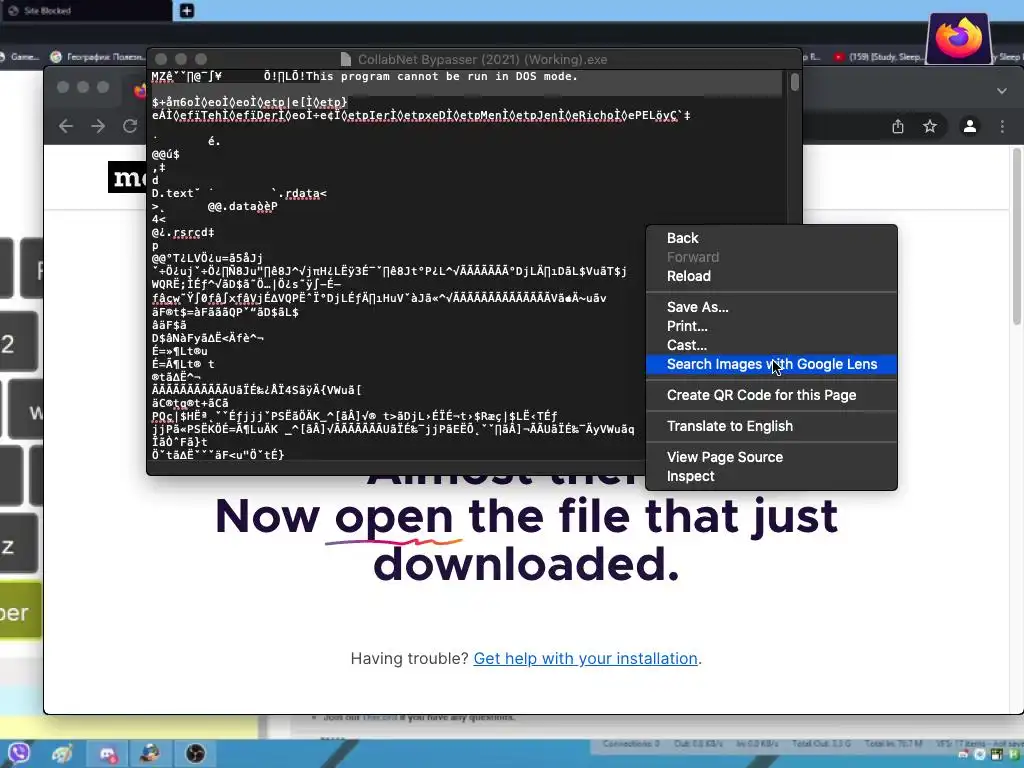Click the browser forward arrow icon

(x=98, y=126)
